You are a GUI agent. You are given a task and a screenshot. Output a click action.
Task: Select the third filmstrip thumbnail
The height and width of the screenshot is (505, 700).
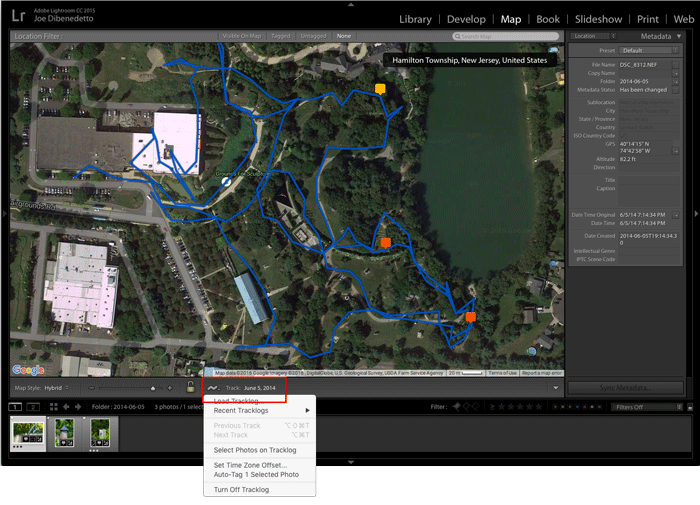tap(100, 433)
